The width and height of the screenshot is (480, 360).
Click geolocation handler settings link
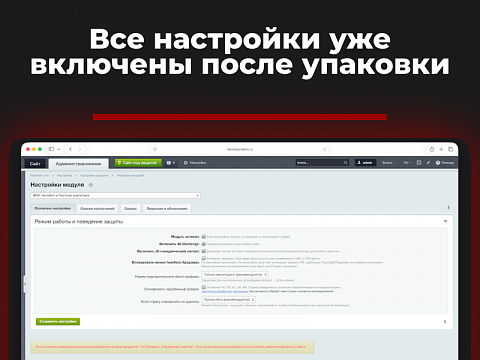pyautogui.click(x=225, y=291)
